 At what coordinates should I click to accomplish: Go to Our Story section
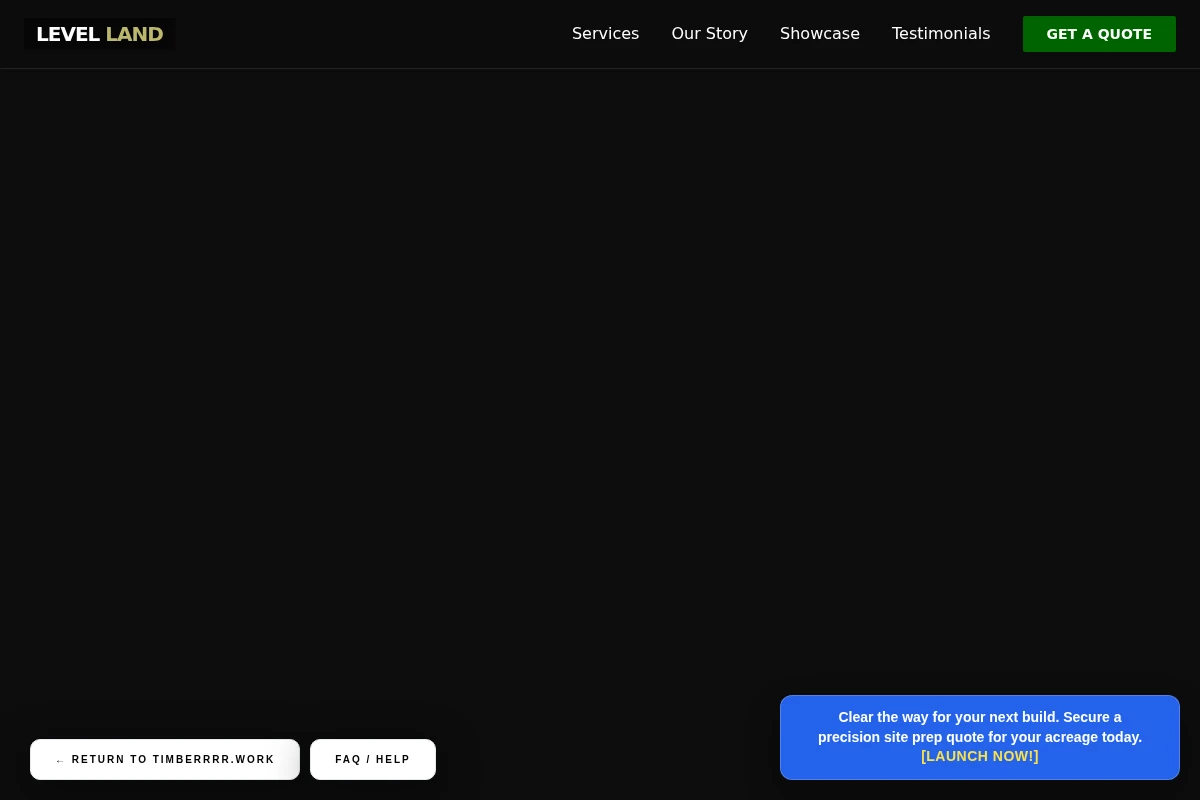709,34
